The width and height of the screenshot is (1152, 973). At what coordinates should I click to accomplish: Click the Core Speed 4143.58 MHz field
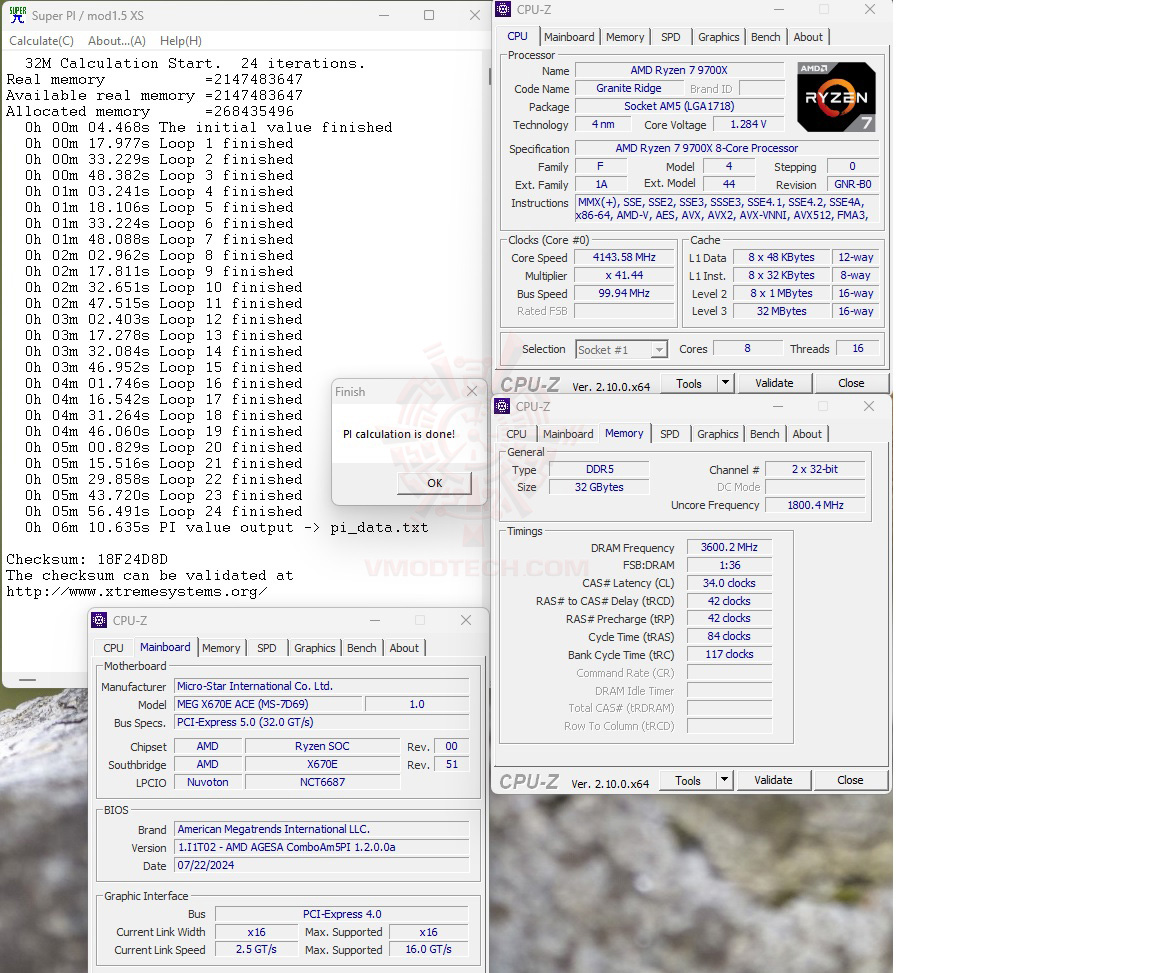click(x=624, y=257)
